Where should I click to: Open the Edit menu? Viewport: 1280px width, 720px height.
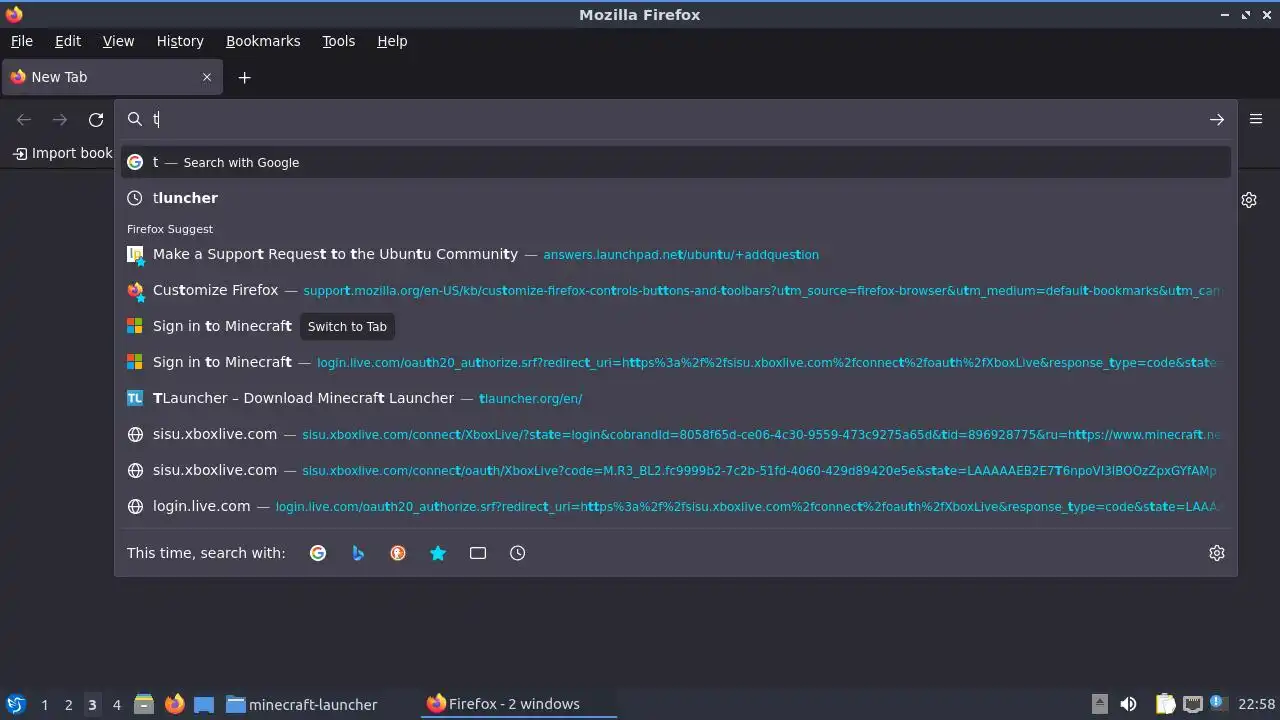coord(68,41)
